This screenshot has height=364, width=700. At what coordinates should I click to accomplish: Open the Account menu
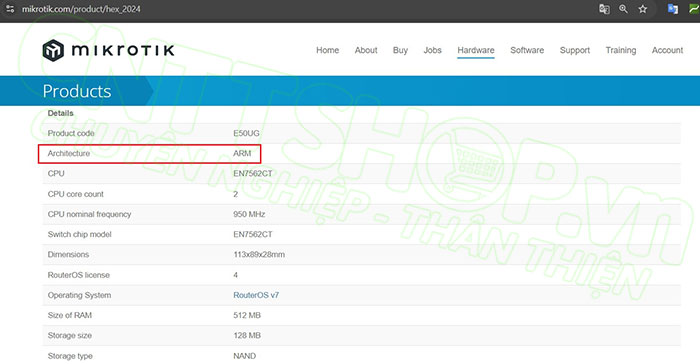click(667, 50)
